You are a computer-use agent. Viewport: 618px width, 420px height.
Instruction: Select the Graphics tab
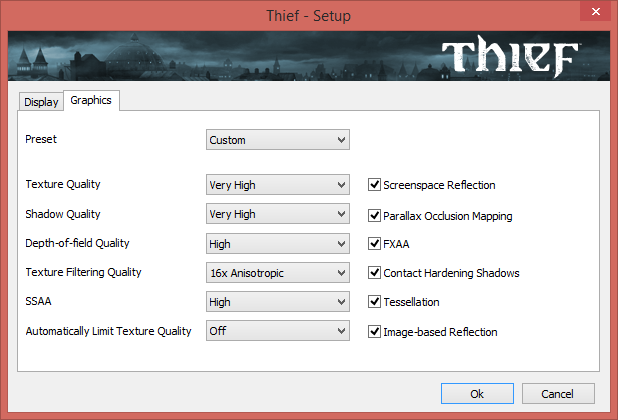[91, 100]
